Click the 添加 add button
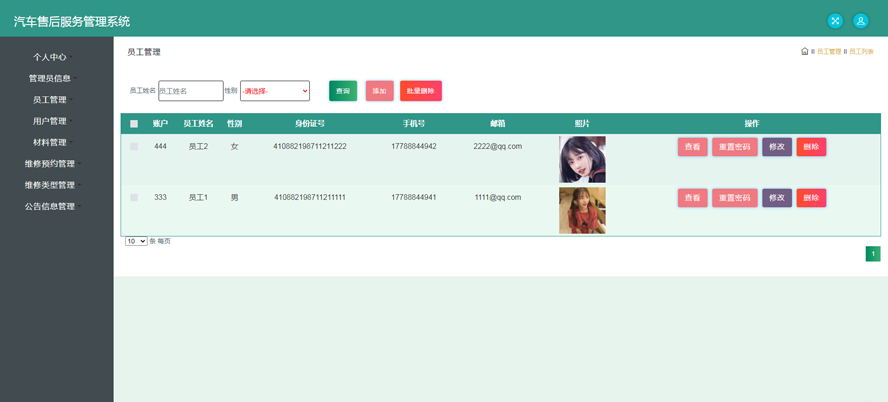The image size is (888, 402). point(379,91)
